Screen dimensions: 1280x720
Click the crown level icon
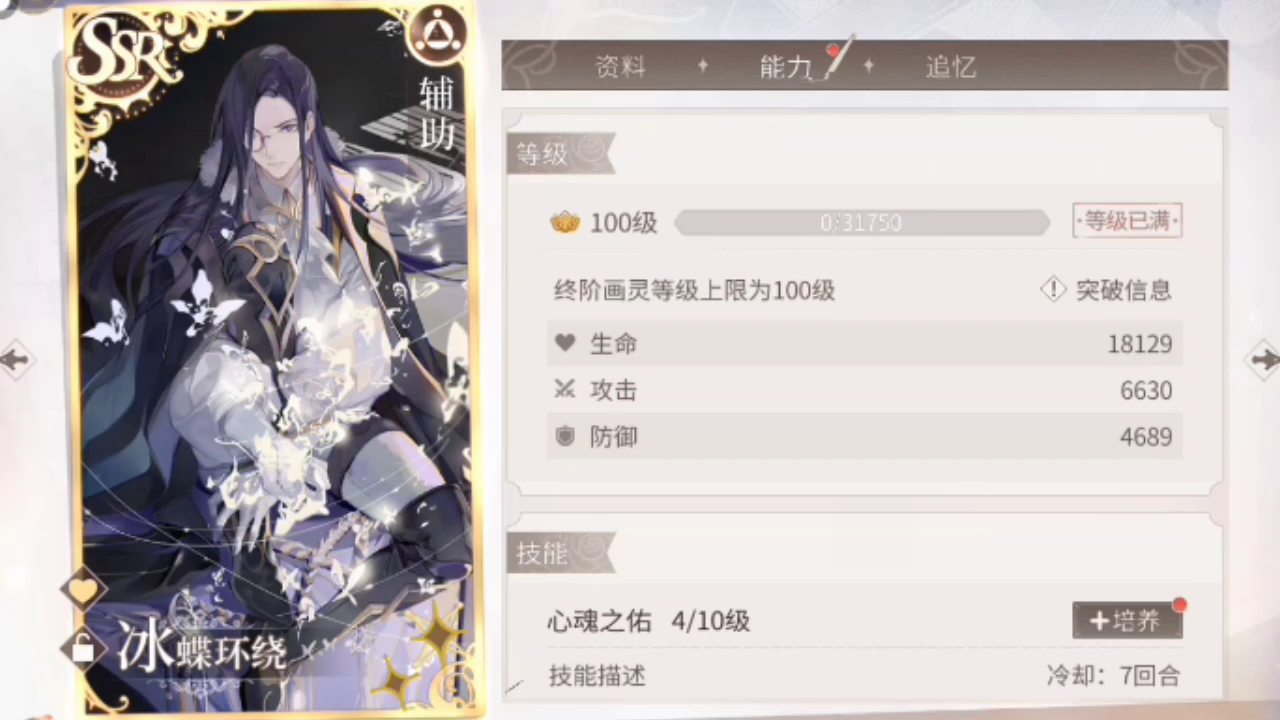565,222
